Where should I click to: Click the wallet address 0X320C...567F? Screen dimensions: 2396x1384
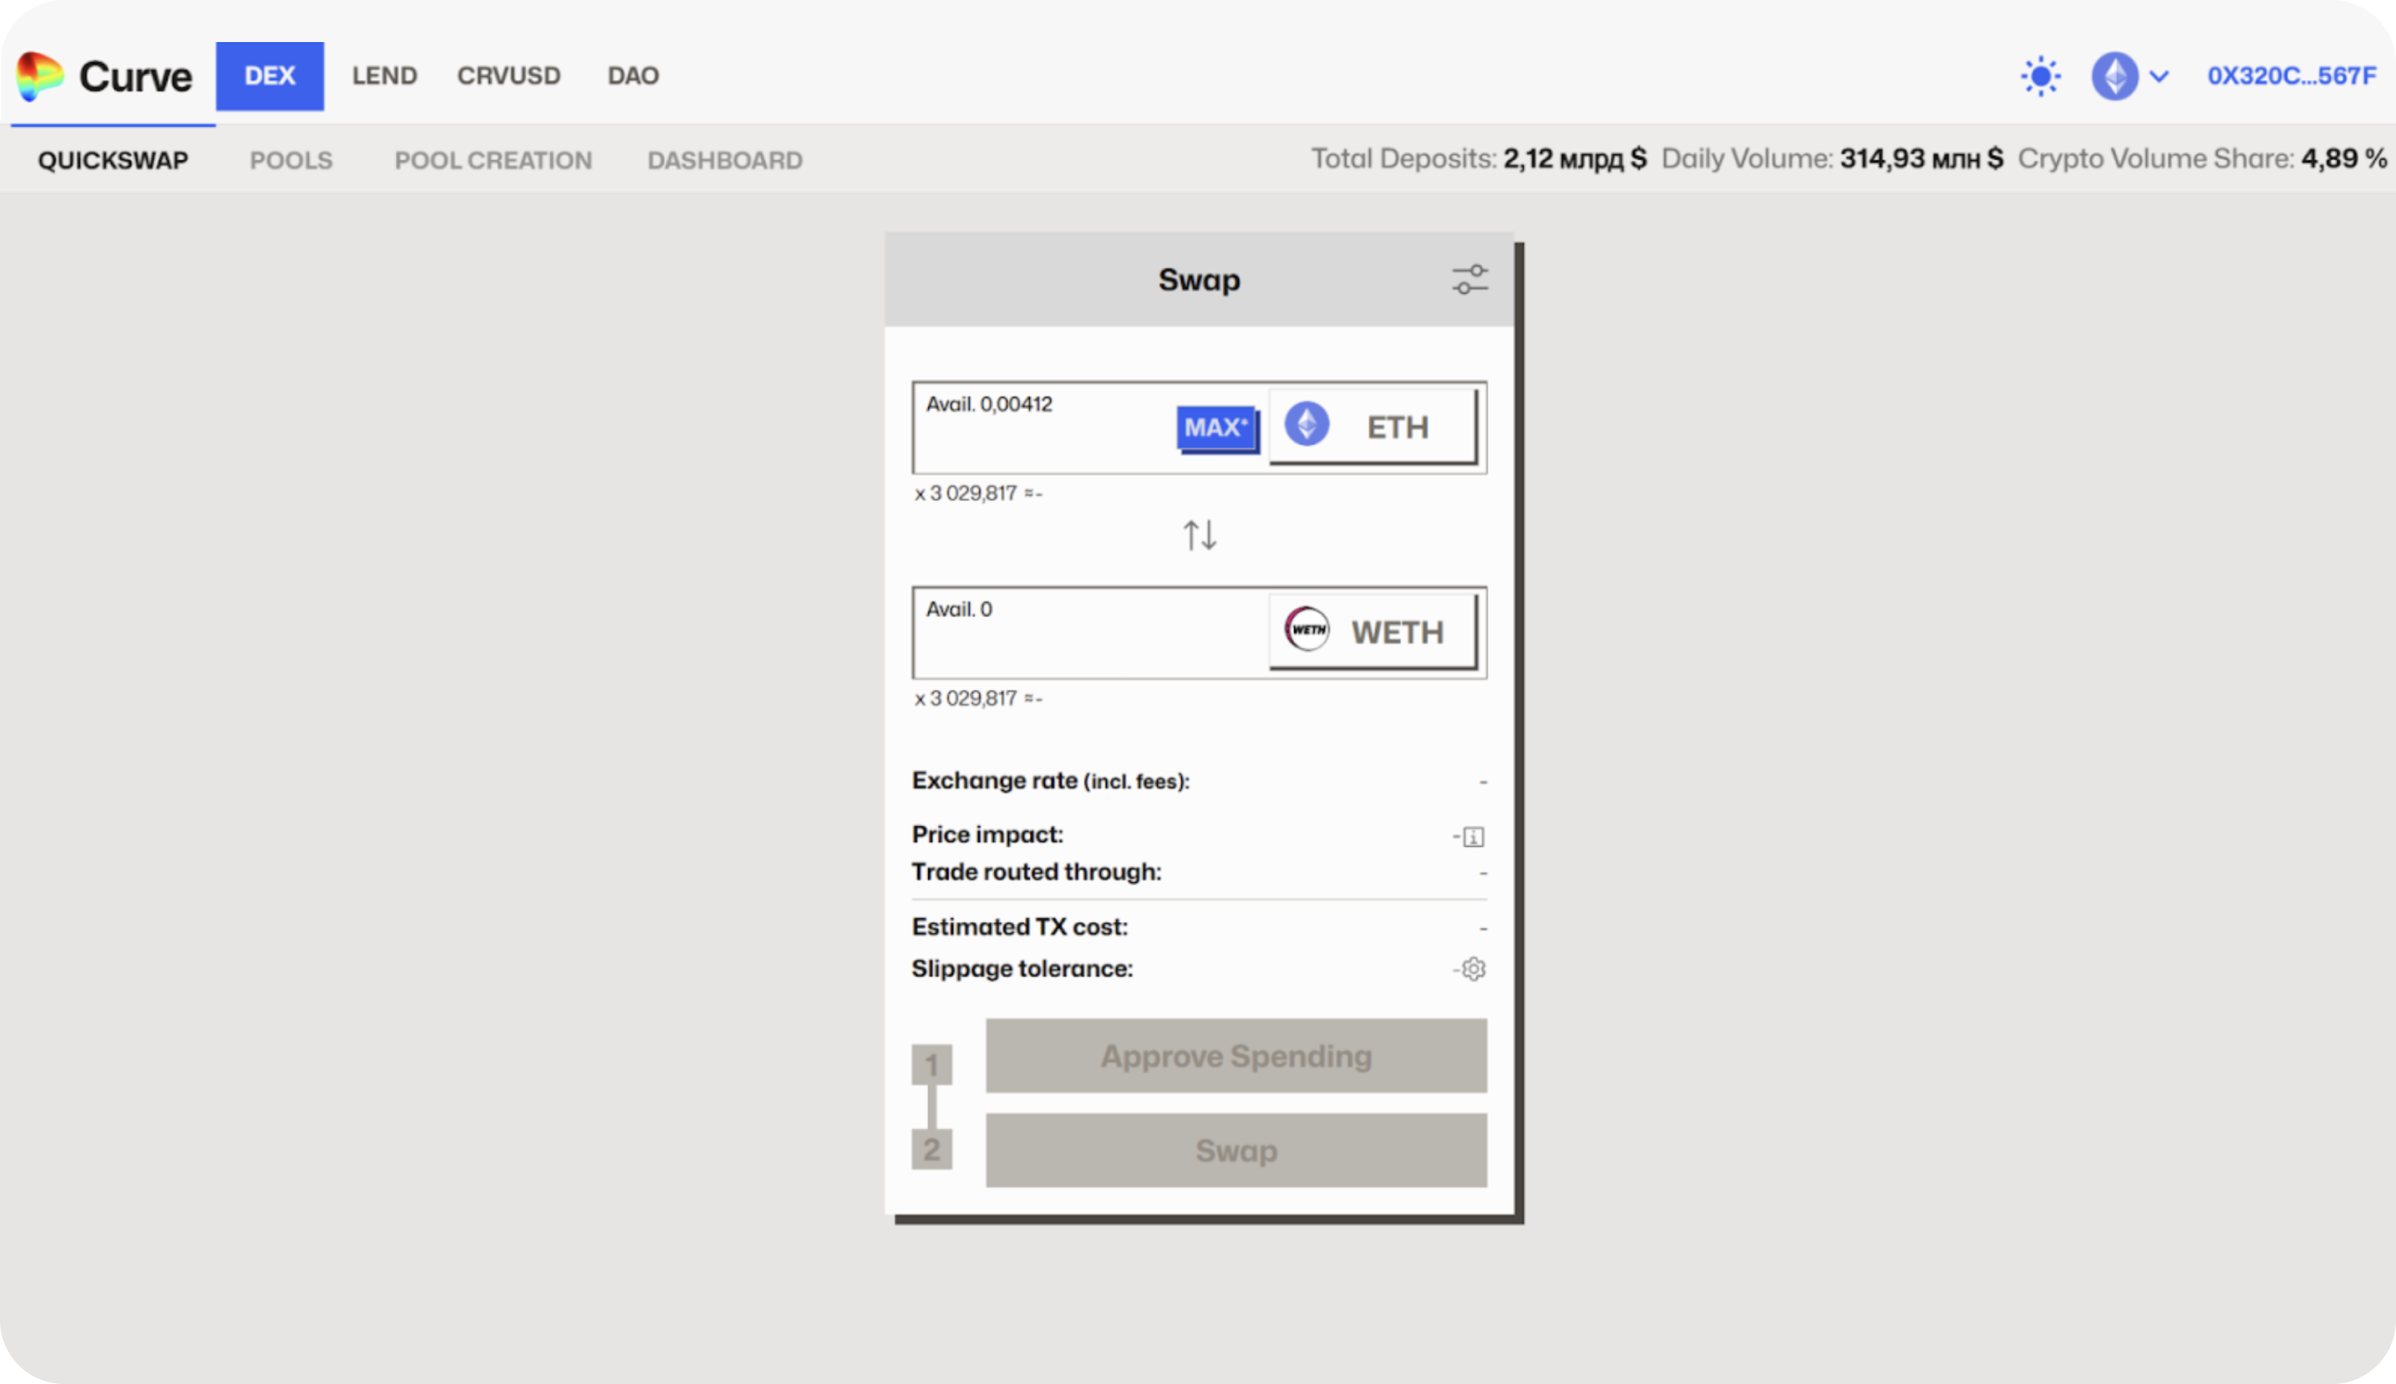2291,76
